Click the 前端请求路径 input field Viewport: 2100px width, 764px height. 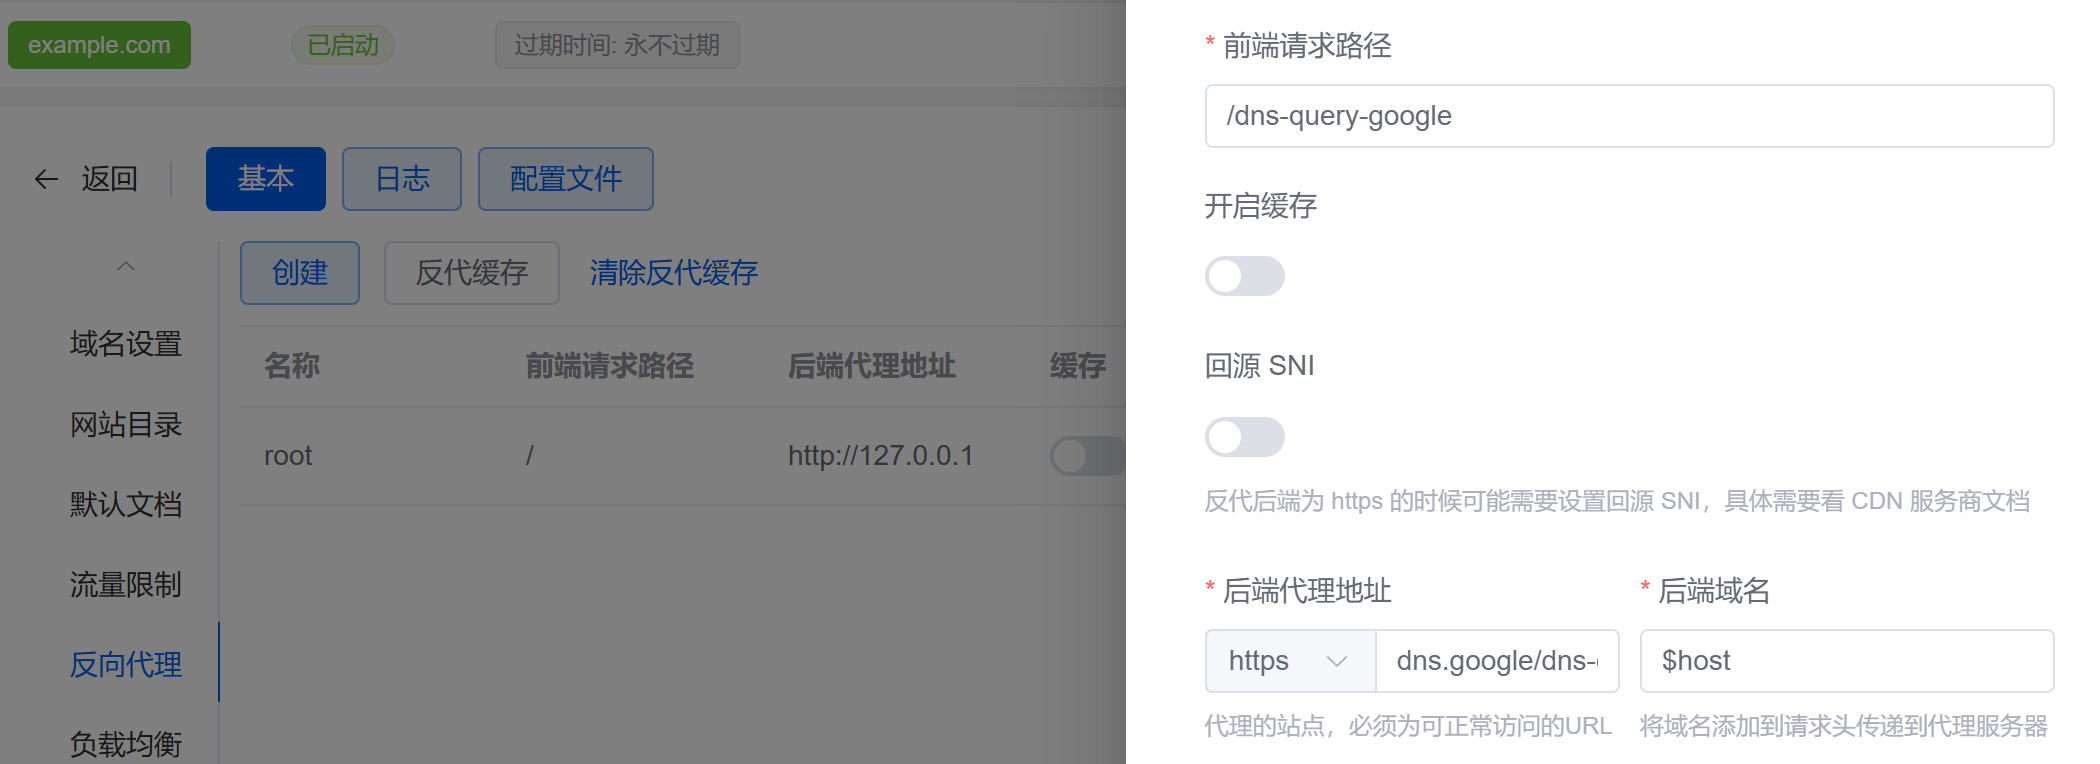click(1628, 116)
